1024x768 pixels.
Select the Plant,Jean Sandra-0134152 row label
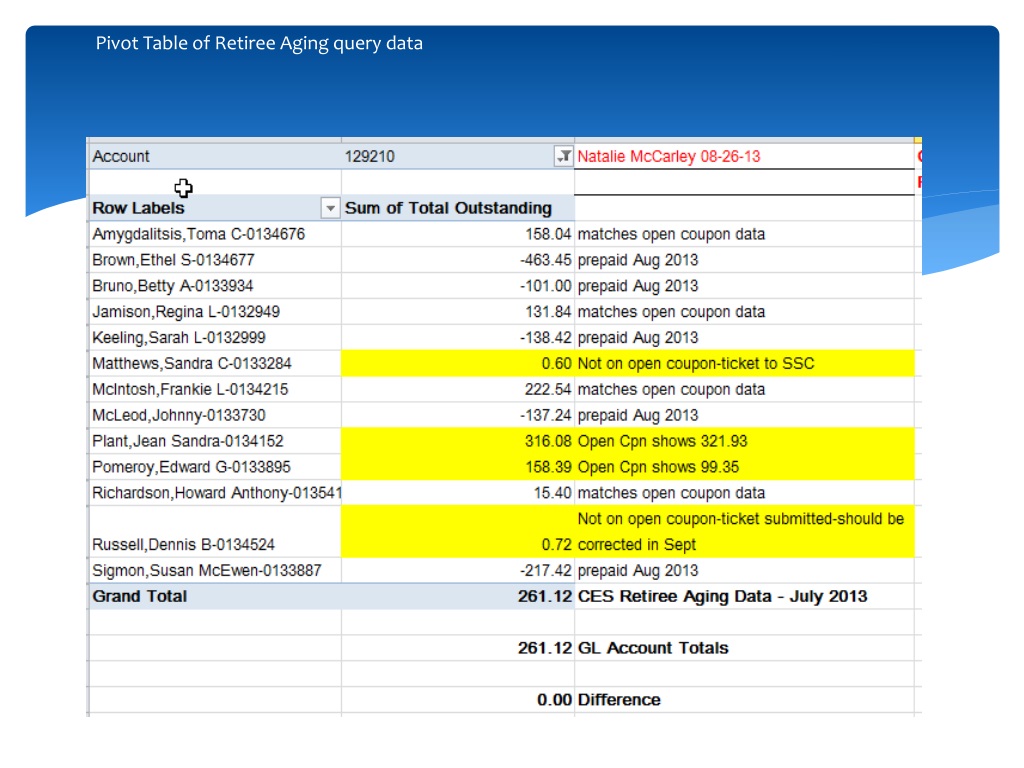click(x=188, y=441)
